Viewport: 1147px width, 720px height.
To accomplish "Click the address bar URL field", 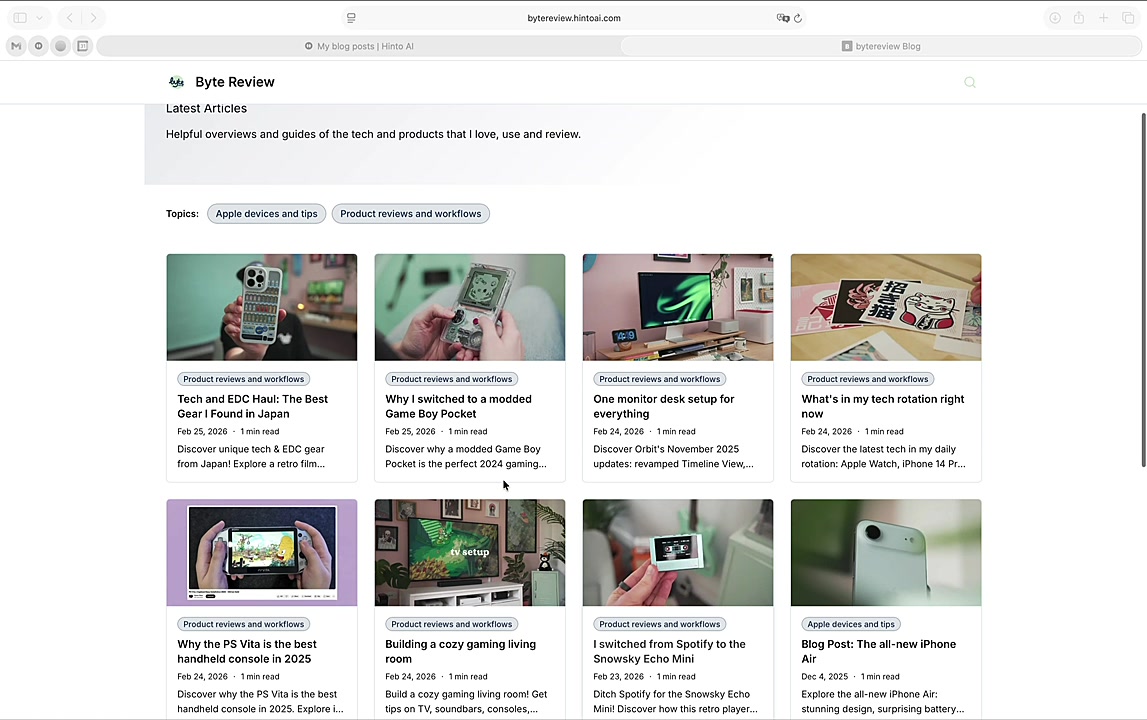I will tap(573, 18).
